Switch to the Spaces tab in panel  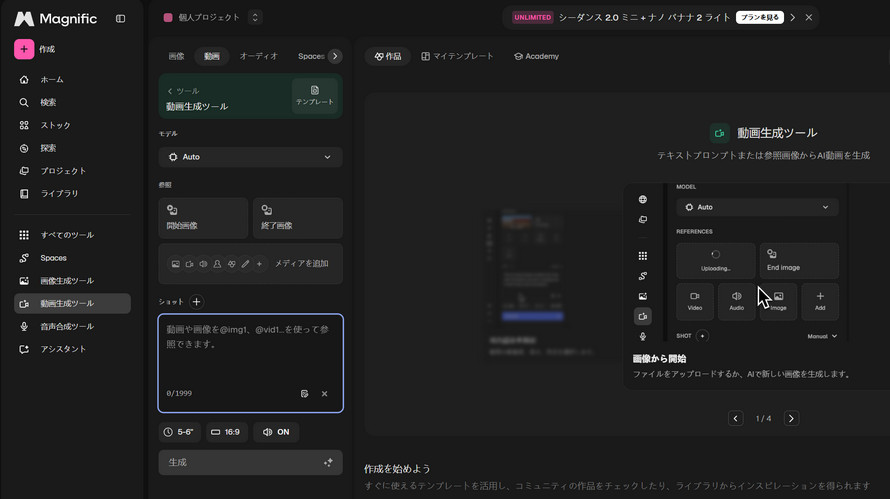(x=311, y=56)
